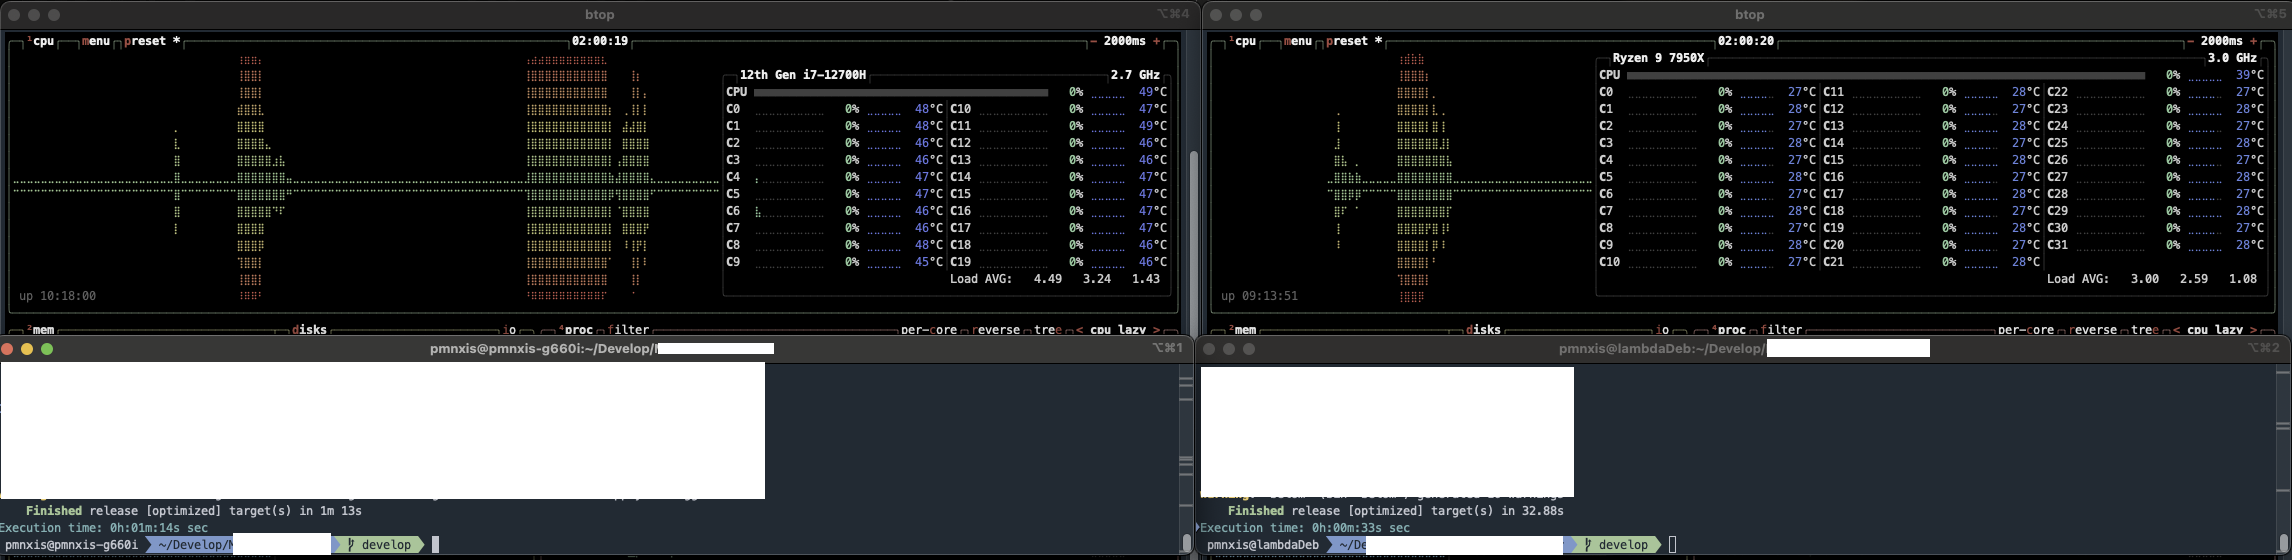Image resolution: width=2292 pixels, height=560 pixels.
Task: Toggle the disks option in the i7-12700H btop
Action: tap(309, 329)
